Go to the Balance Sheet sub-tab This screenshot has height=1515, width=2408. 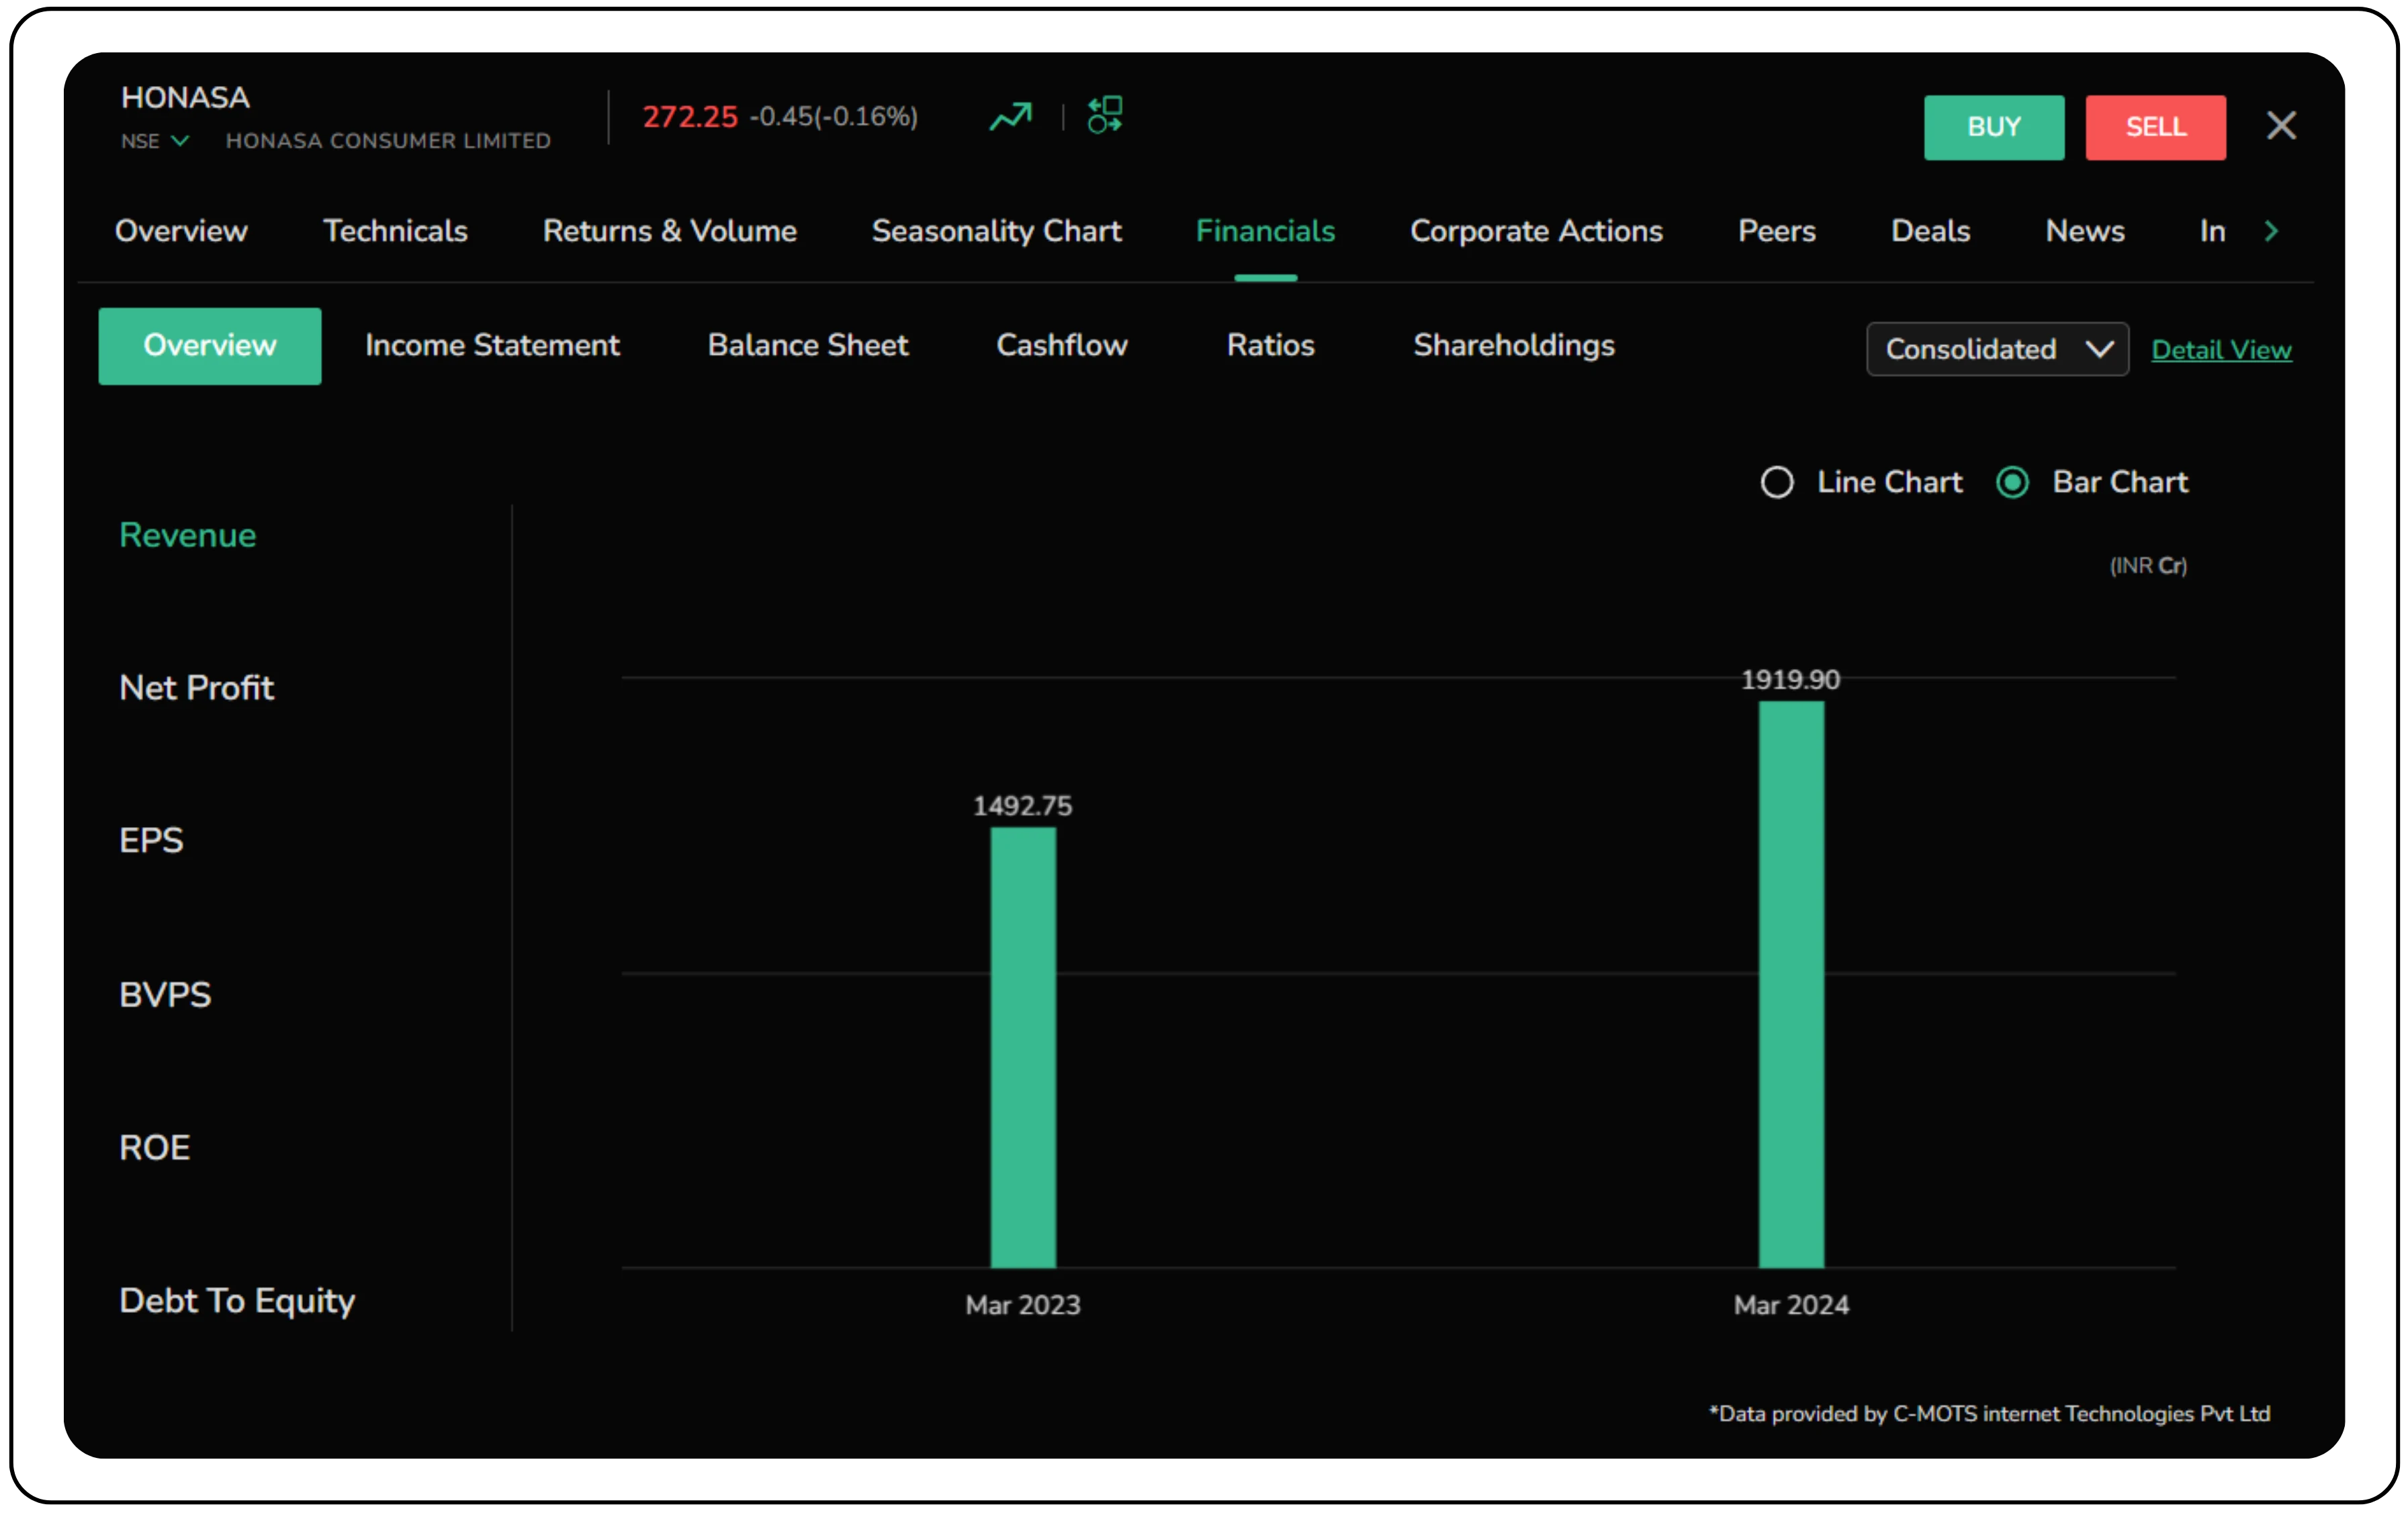click(807, 345)
